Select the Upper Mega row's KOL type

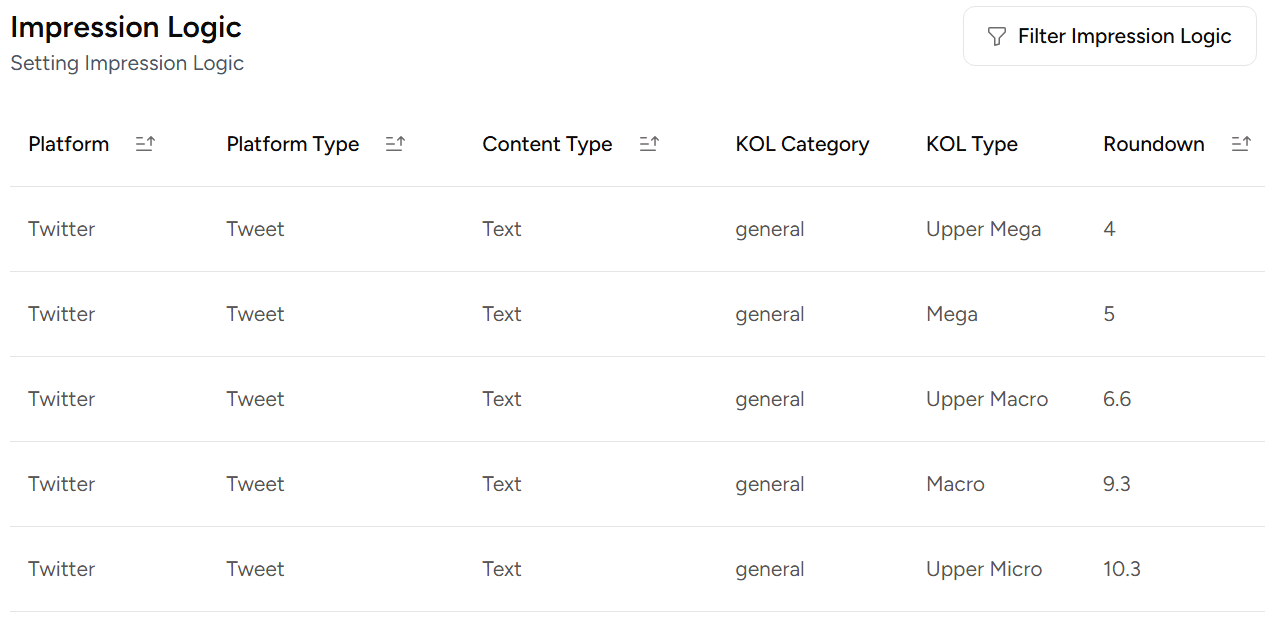click(983, 229)
